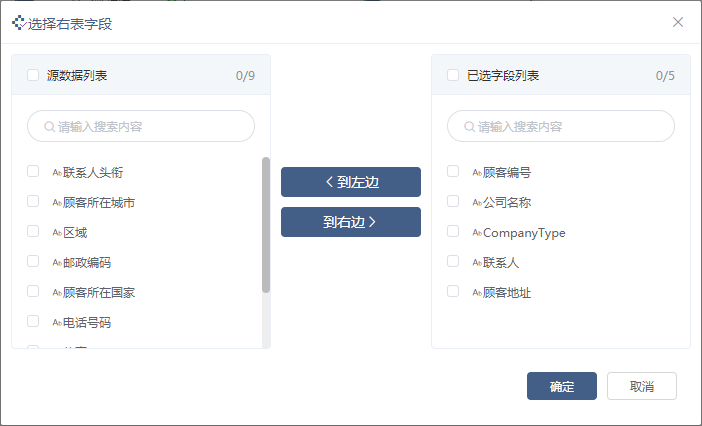Click the source list vertical scrollbar

pos(266,225)
